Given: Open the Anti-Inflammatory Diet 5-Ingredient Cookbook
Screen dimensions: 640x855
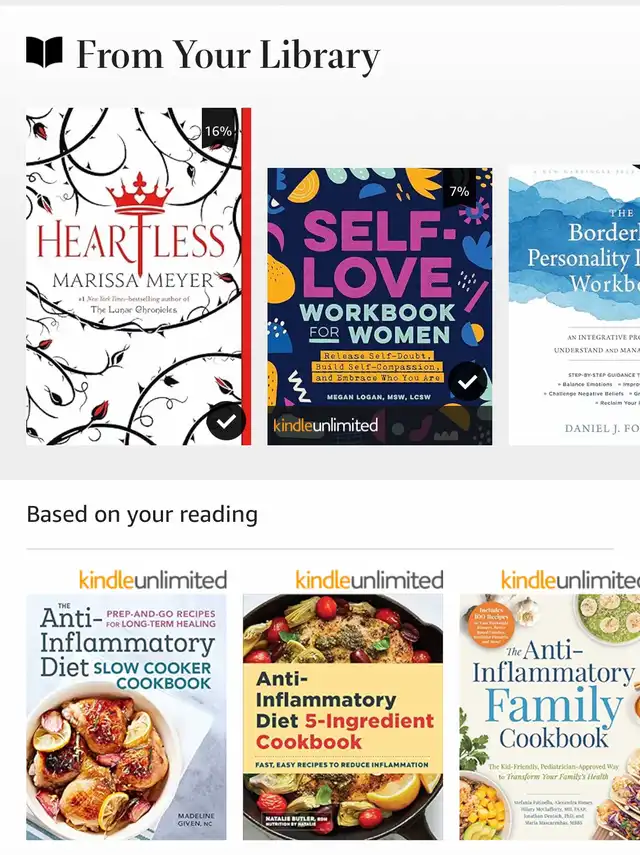Looking at the screenshot, I should click(x=343, y=717).
